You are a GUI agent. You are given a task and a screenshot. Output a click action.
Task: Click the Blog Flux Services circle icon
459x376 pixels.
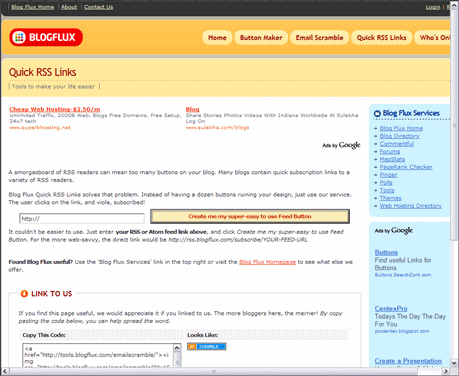(377, 114)
